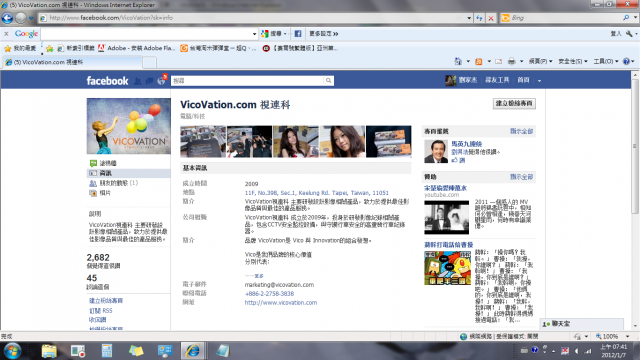Open the Google toolbar search box dropdown
The image size is (640, 360).
coord(254,34)
